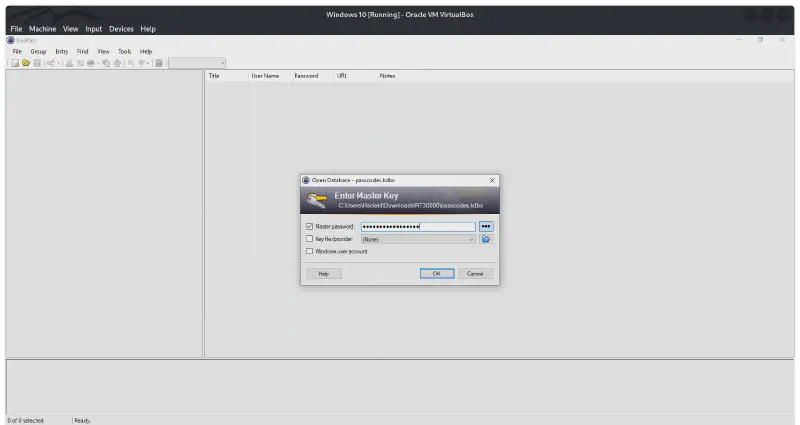Click the Help button in the dialog
The height and width of the screenshot is (425, 800).
(x=324, y=273)
